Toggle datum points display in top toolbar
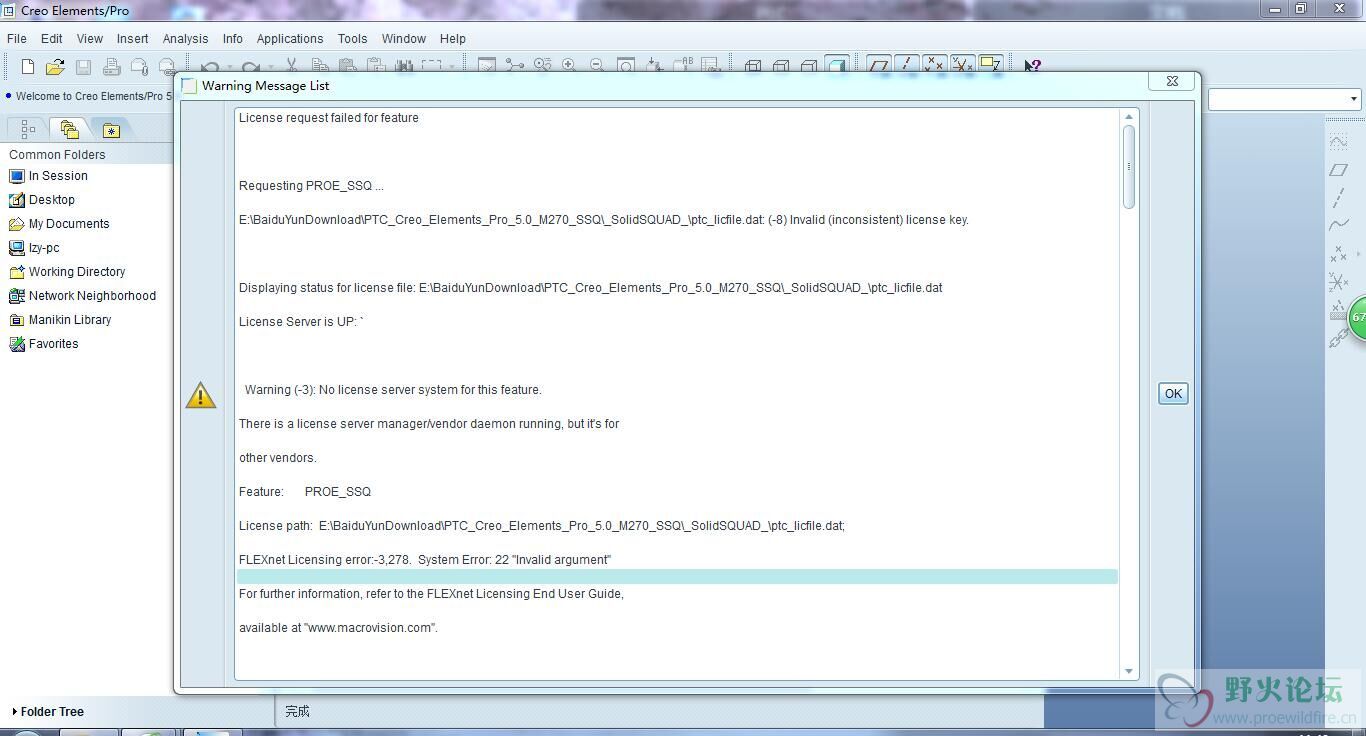Image resolution: width=1366 pixels, height=736 pixels. click(935, 66)
